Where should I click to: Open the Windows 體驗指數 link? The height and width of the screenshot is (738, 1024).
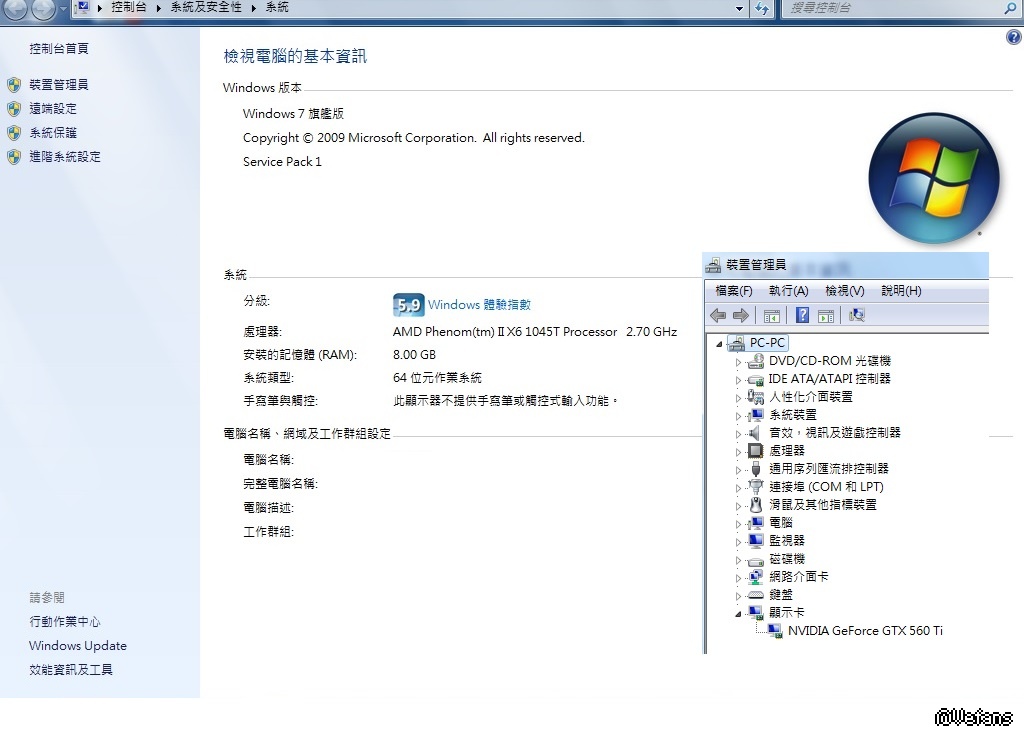click(479, 305)
